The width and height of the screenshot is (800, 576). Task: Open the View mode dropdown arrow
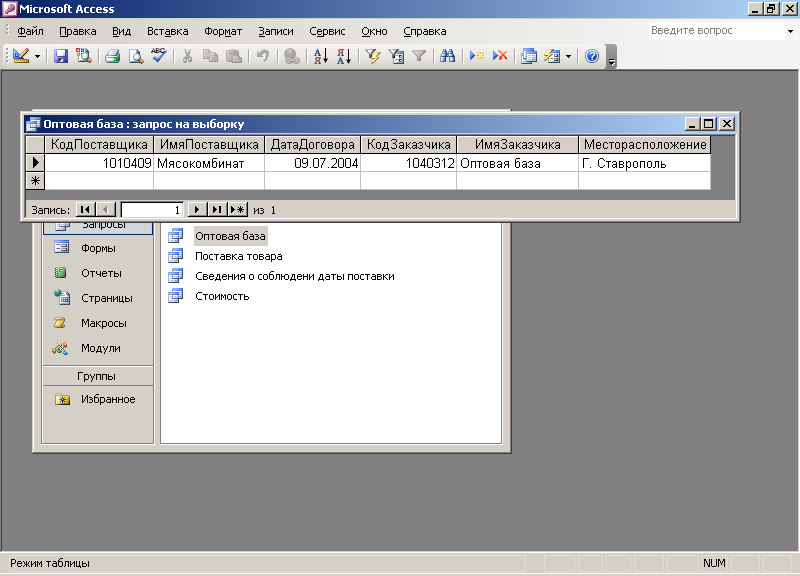(x=37, y=57)
